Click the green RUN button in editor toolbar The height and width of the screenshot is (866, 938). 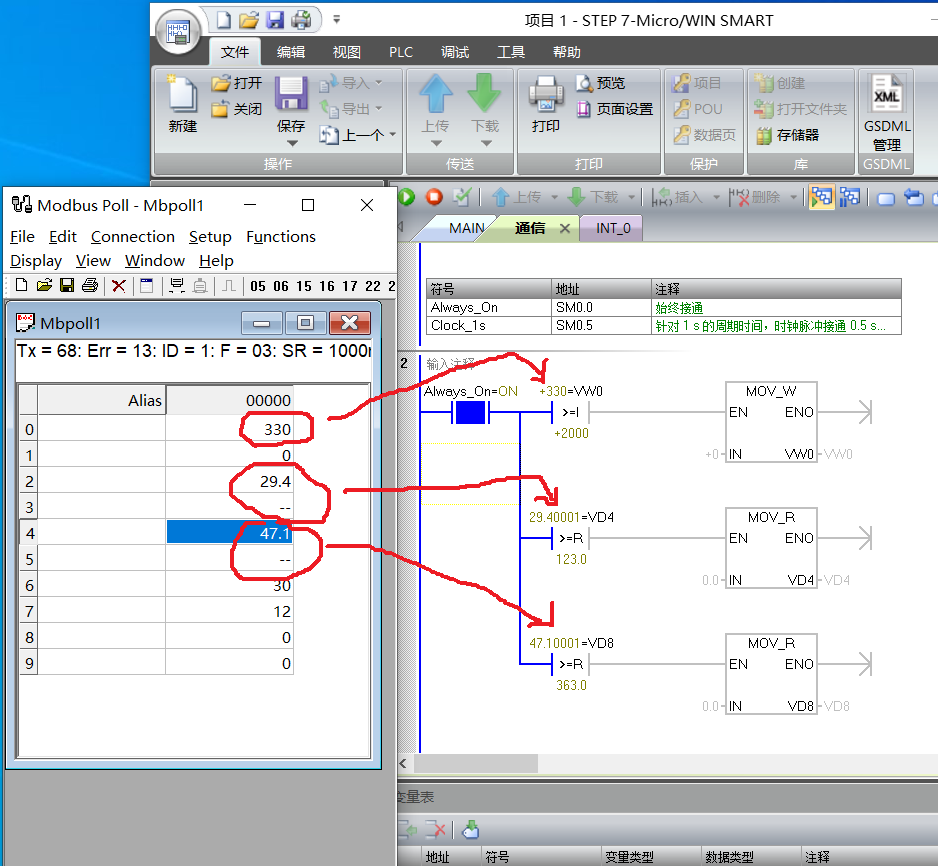point(407,197)
